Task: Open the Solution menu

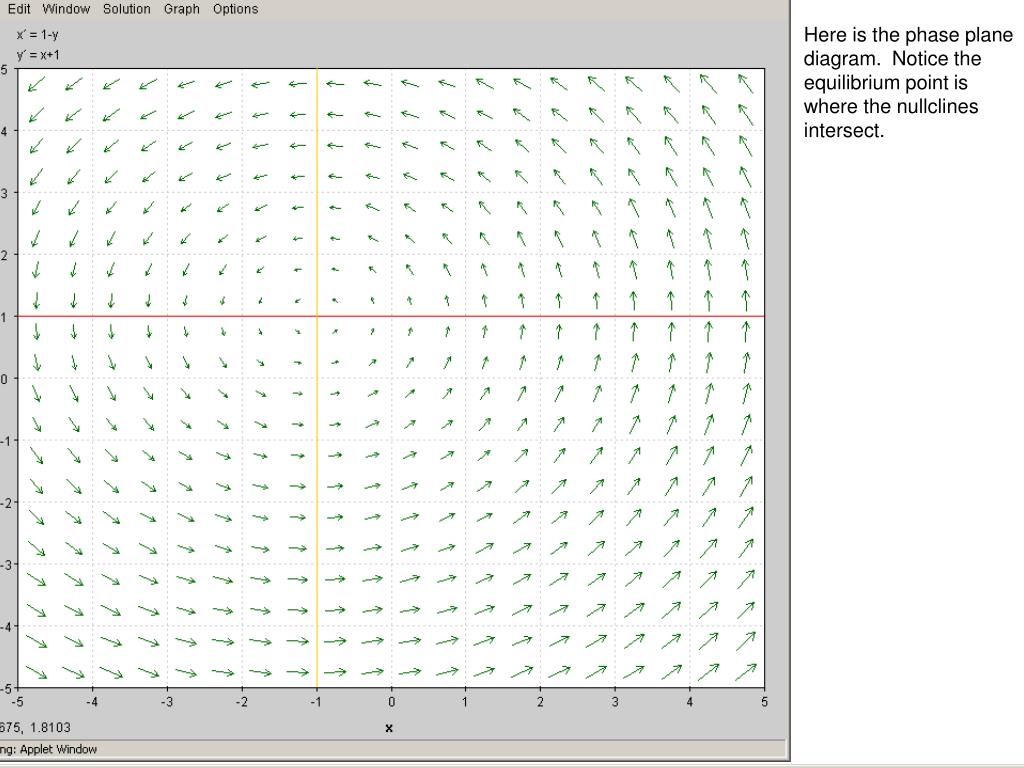Action: [x=127, y=9]
